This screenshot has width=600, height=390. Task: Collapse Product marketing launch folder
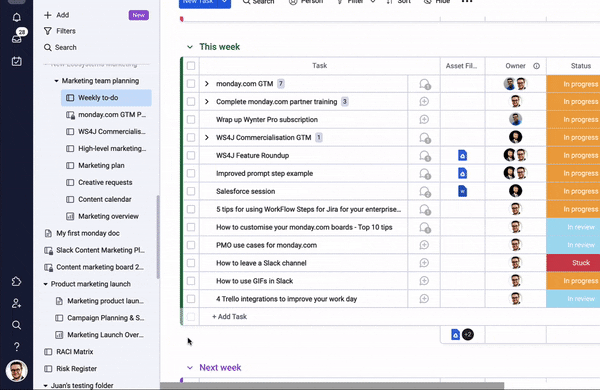46,284
